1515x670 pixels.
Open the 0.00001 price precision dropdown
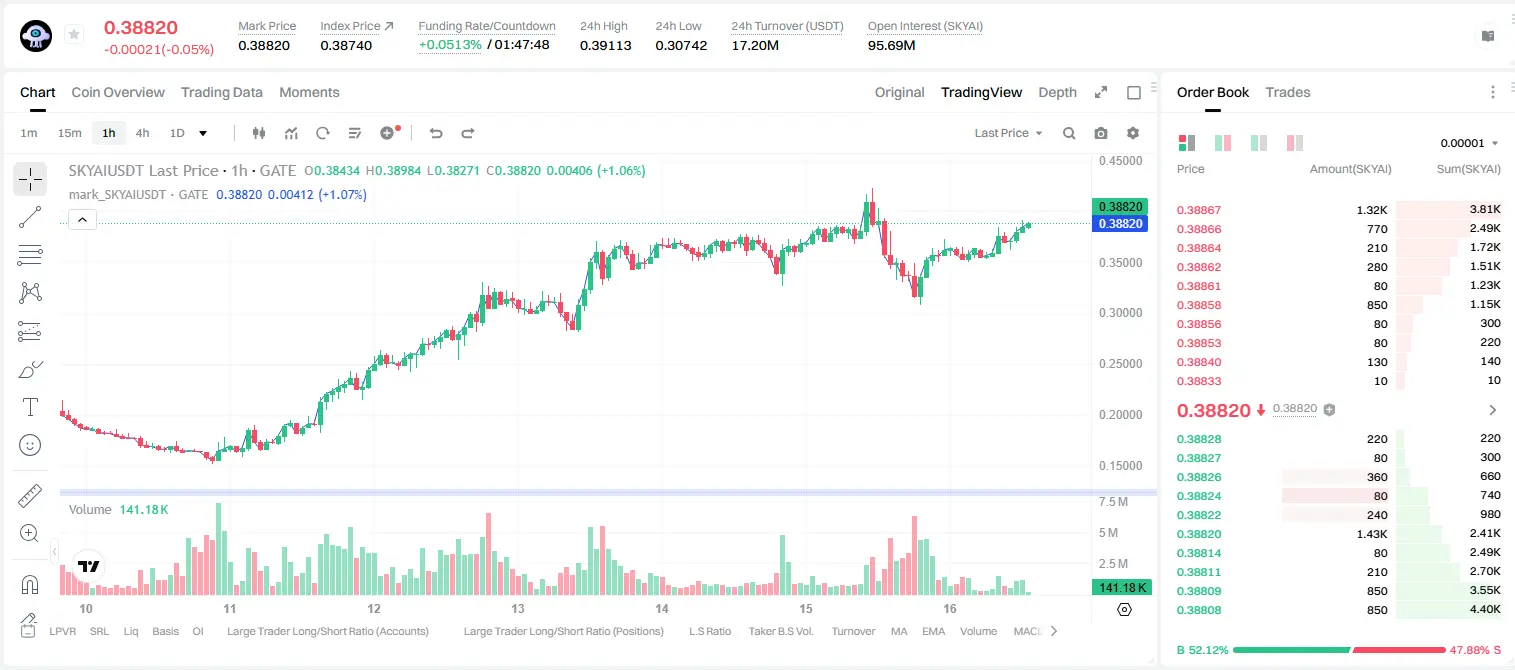pos(1469,143)
